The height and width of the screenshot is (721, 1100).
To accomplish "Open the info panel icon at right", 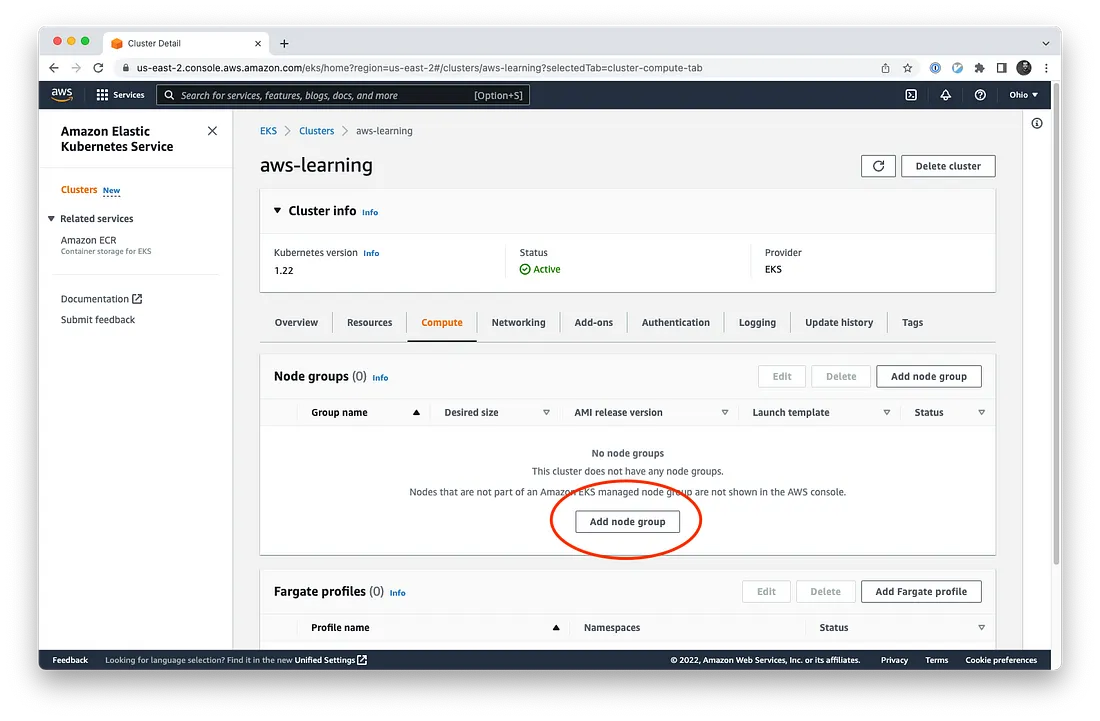I will click(1036, 123).
